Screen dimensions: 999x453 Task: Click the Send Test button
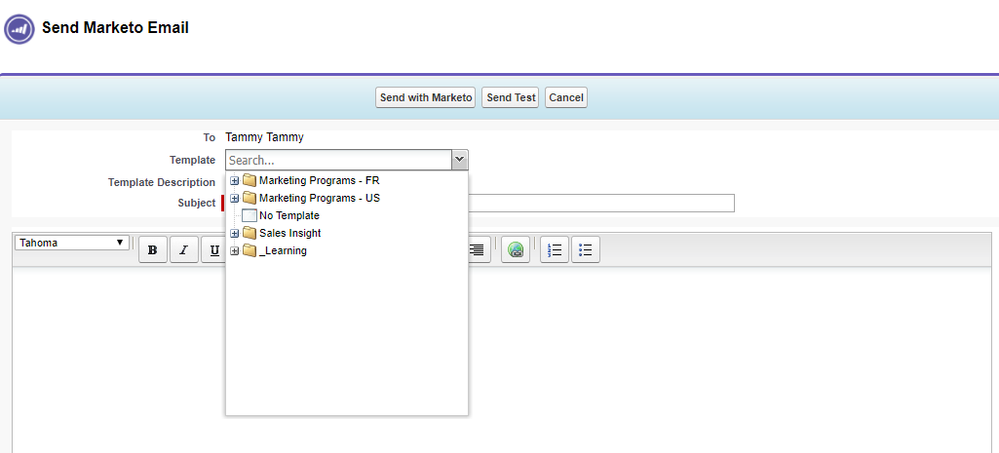pyautogui.click(x=510, y=97)
